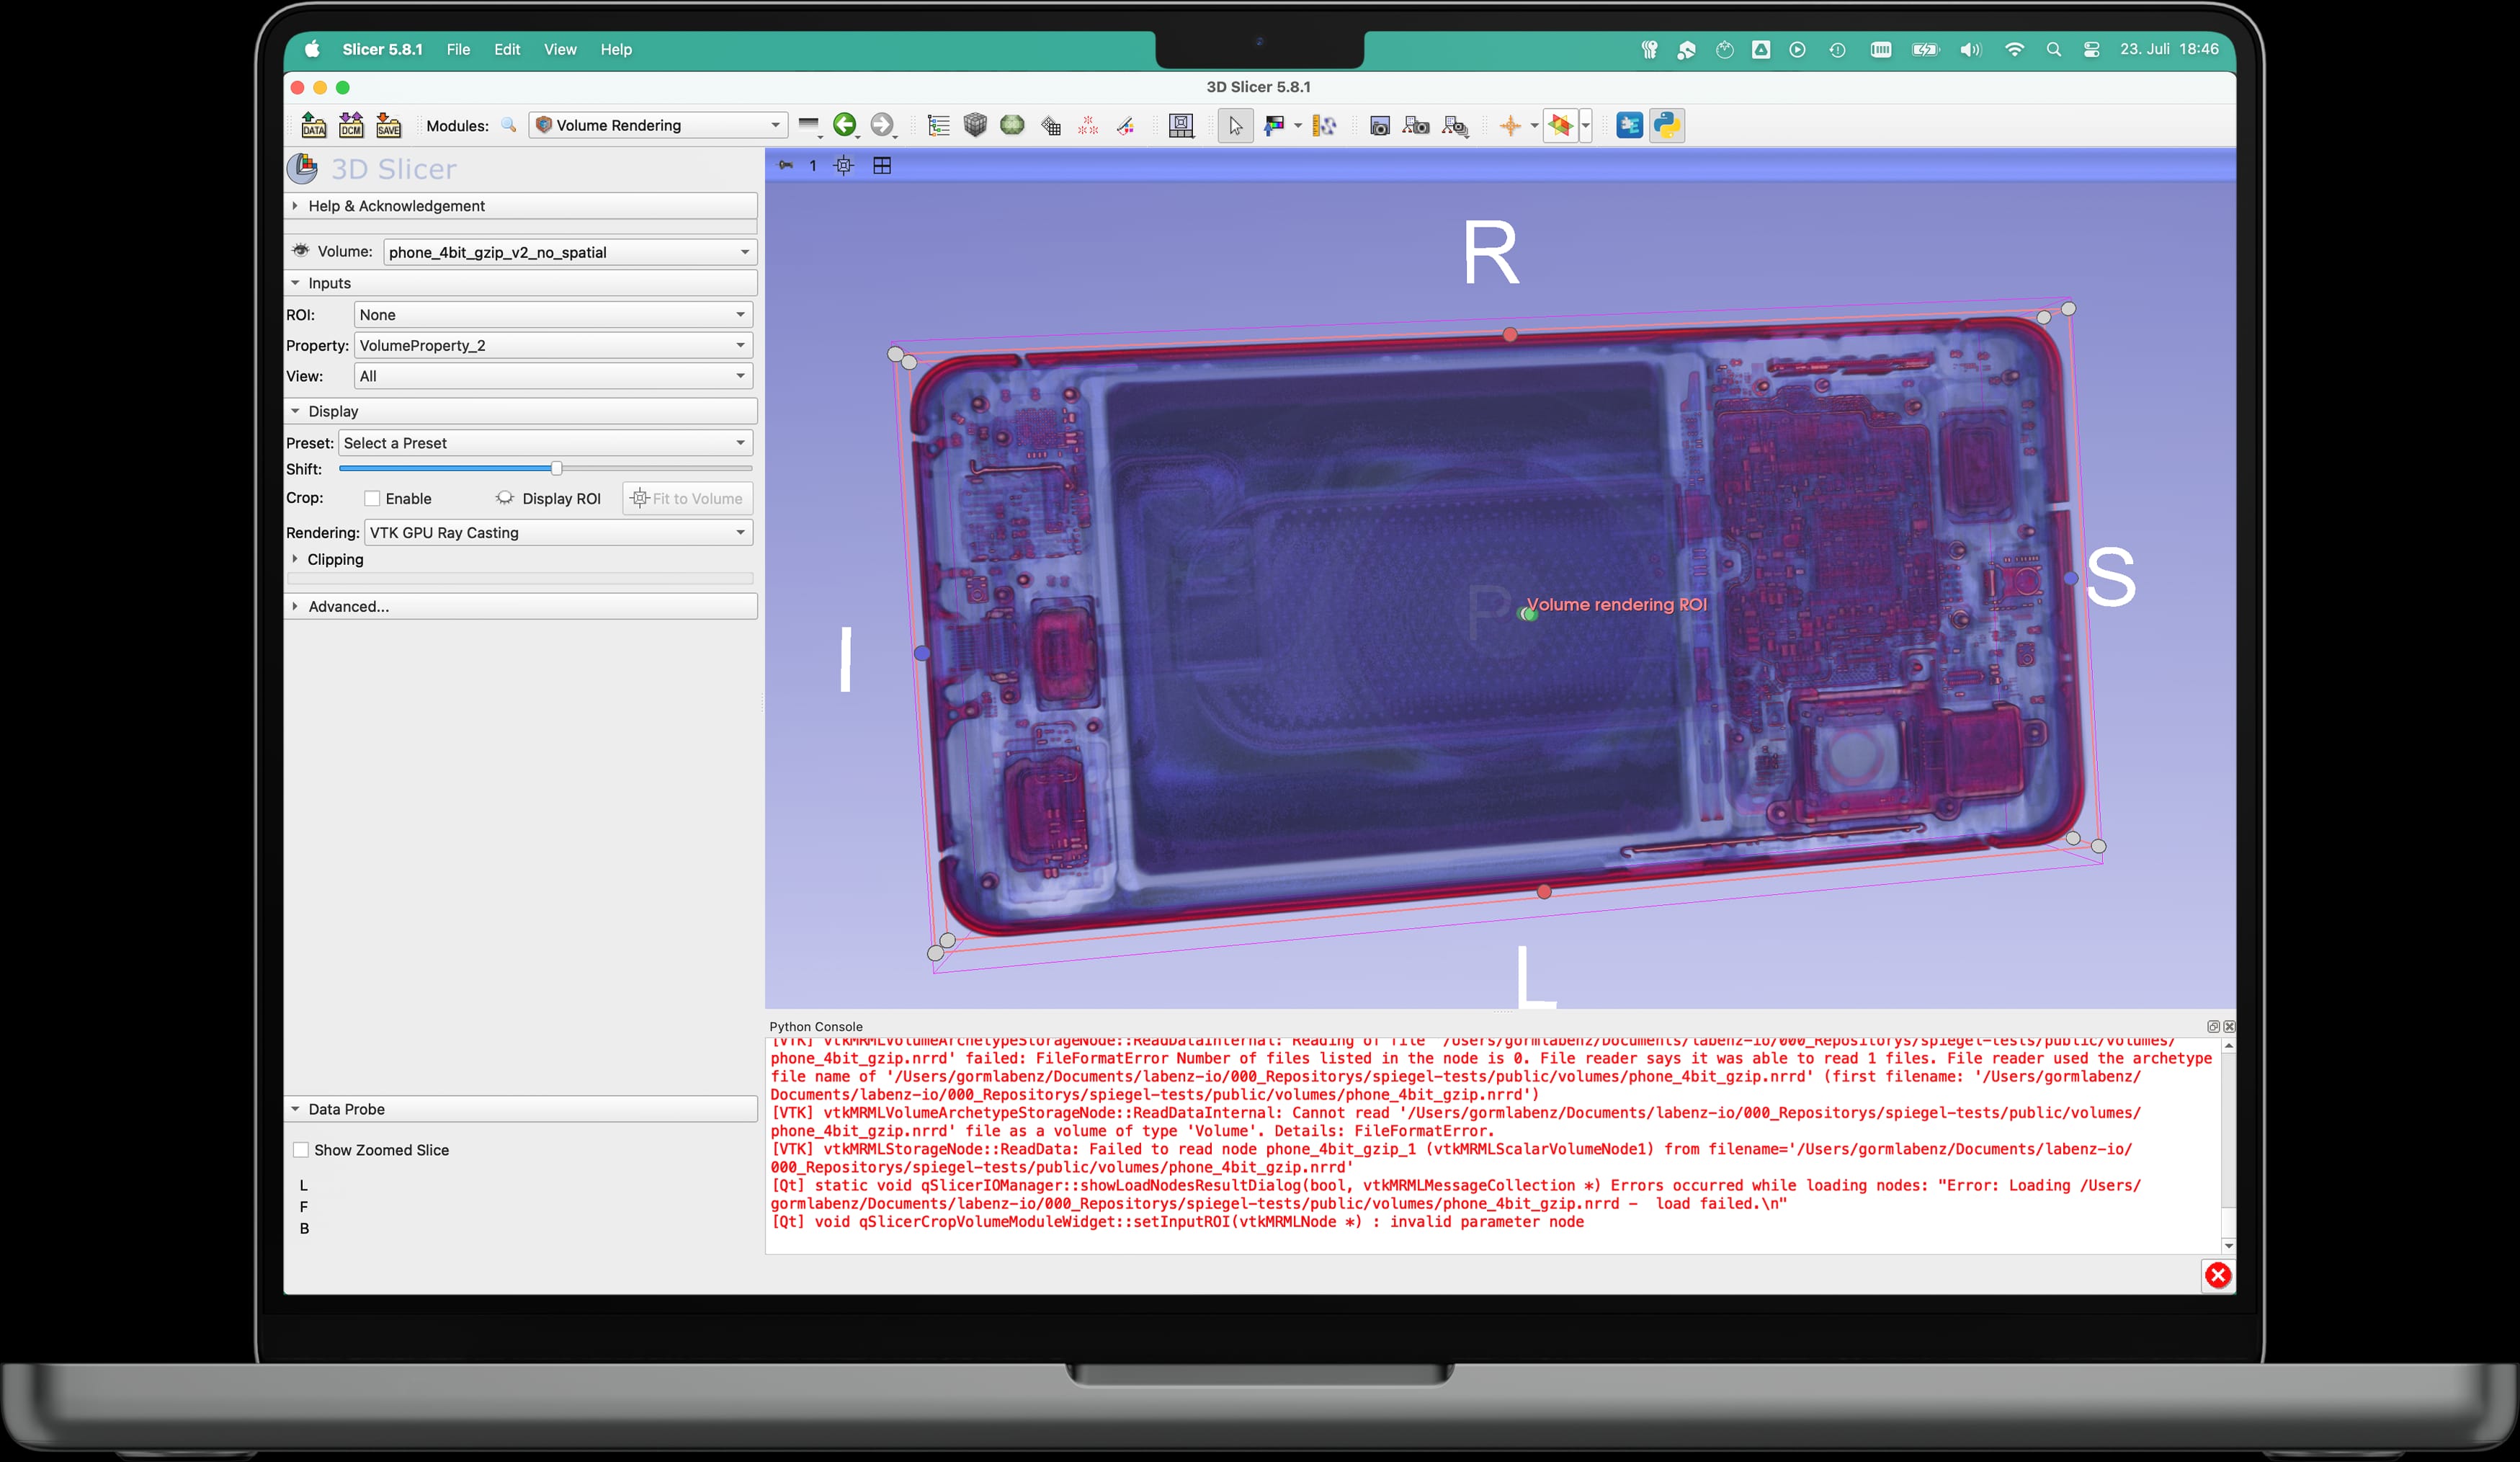The image size is (2520, 1462).
Task: Open the View All dropdown
Action: coord(553,376)
